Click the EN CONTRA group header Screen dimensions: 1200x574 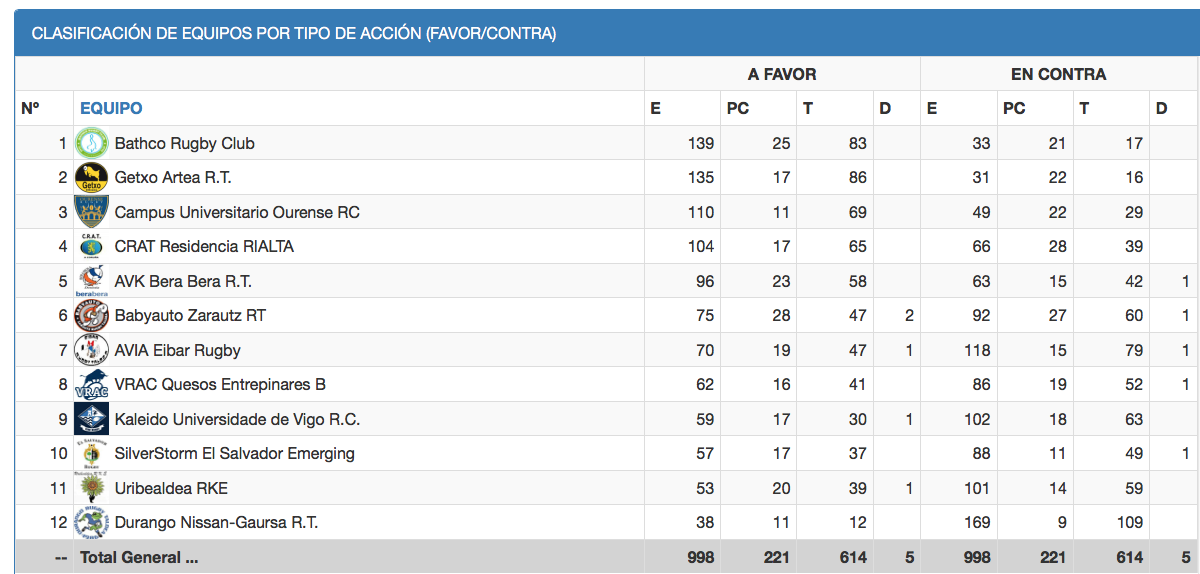point(1058,74)
